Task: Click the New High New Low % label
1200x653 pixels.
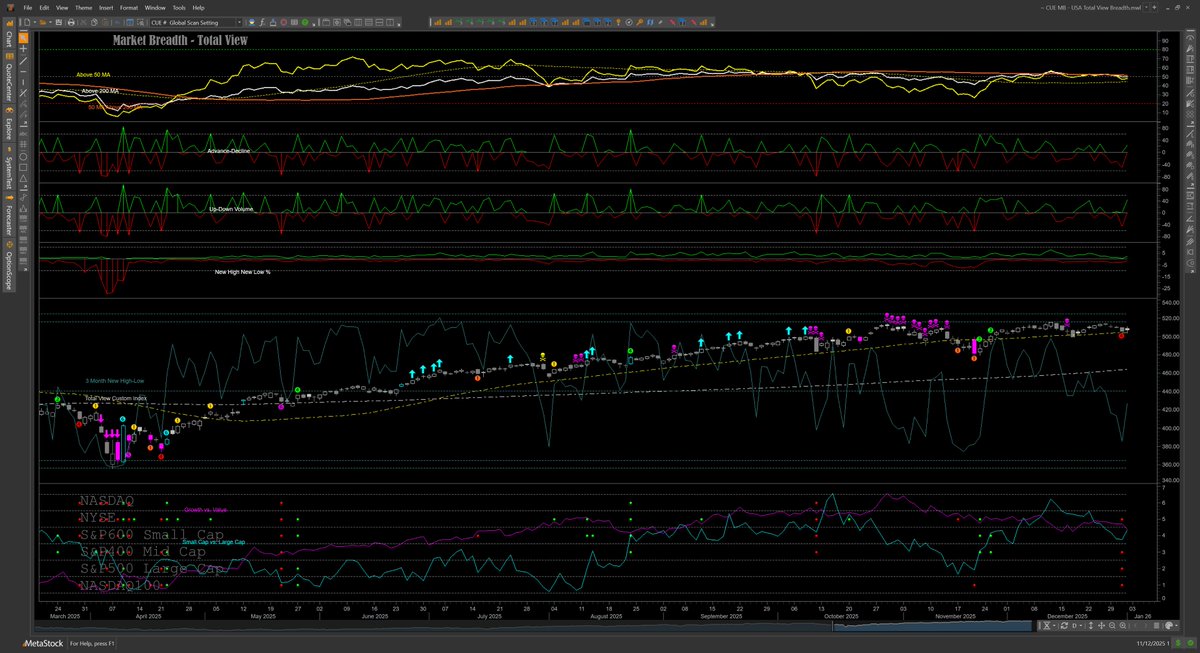Action: [243, 271]
